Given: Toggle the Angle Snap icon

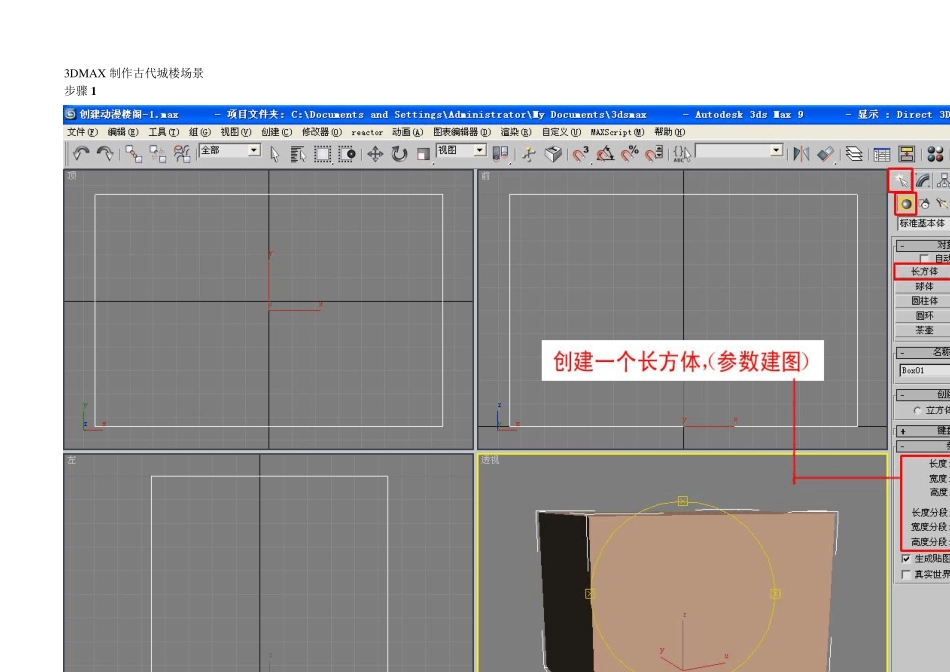Looking at the screenshot, I should 605,153.
